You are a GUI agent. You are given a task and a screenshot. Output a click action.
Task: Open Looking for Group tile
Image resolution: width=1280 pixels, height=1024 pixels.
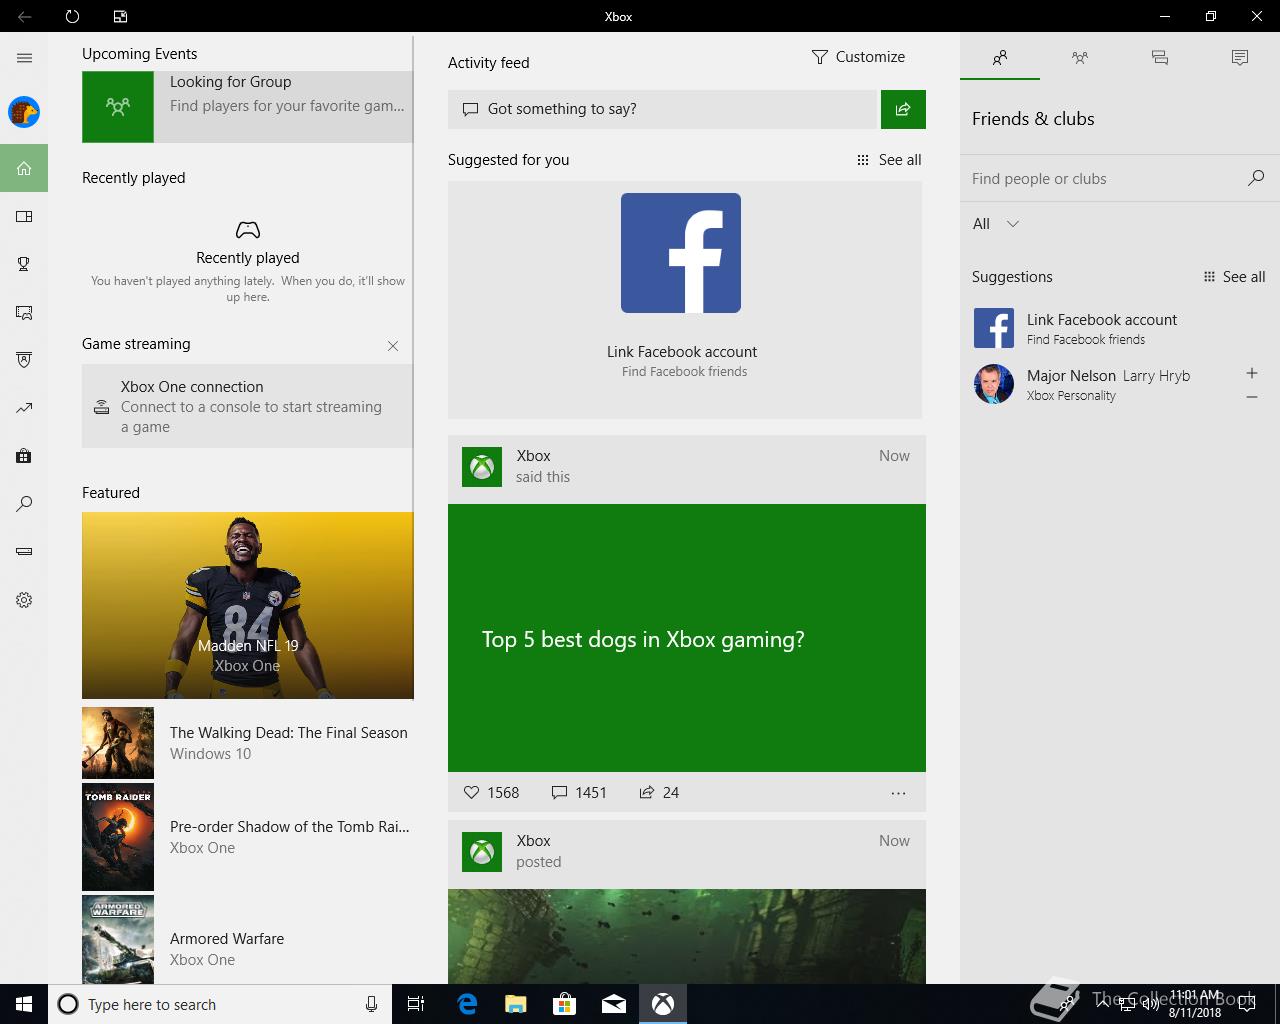tap(247, 106)
